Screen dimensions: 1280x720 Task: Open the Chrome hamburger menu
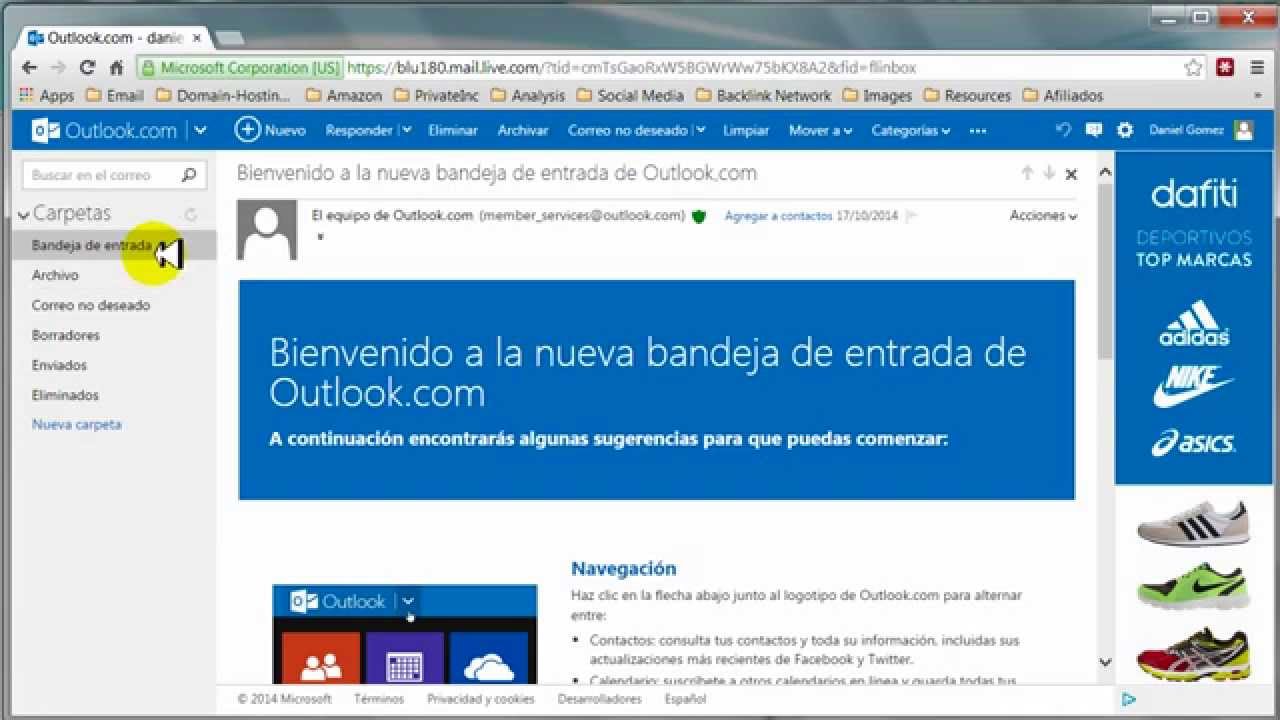(x=1256, y=68)
